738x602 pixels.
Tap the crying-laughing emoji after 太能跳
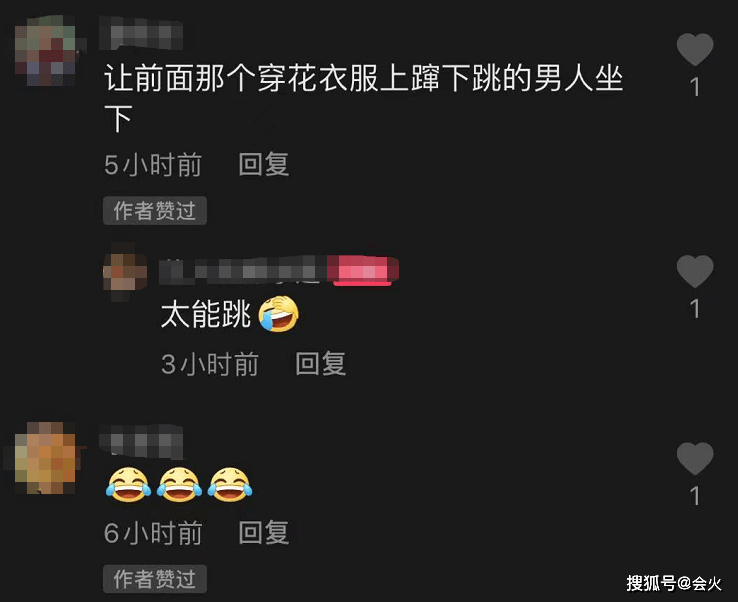279,314
